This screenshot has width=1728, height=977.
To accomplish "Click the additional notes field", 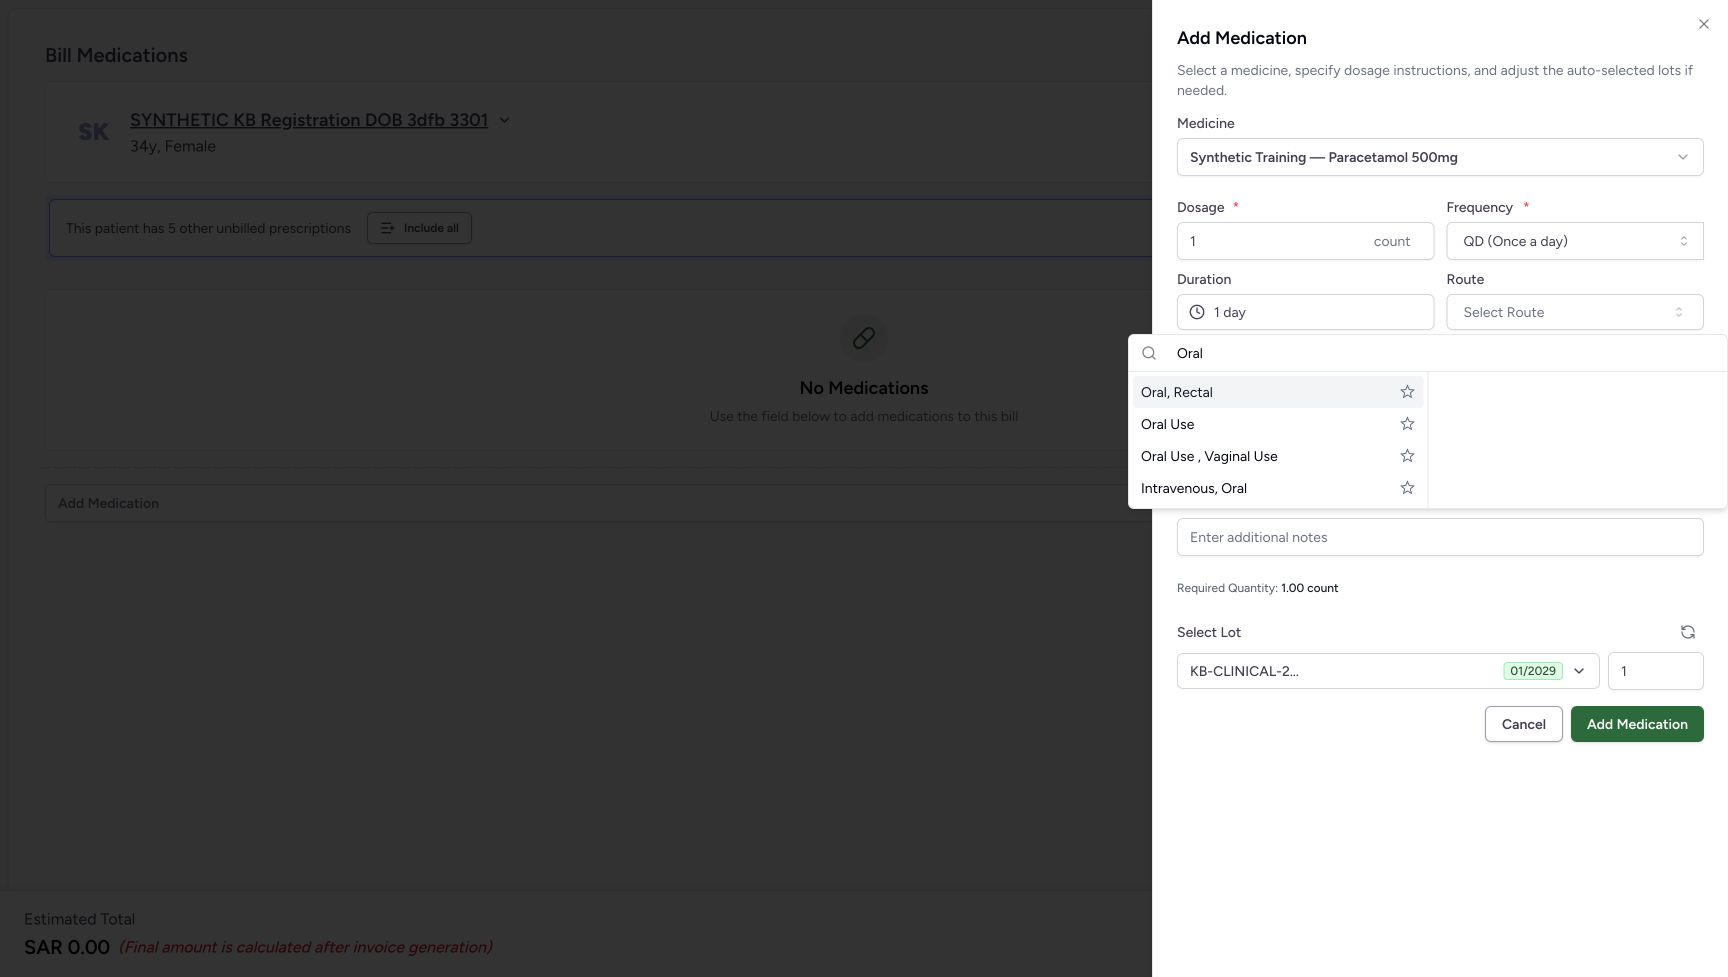I will (1440, 537).
